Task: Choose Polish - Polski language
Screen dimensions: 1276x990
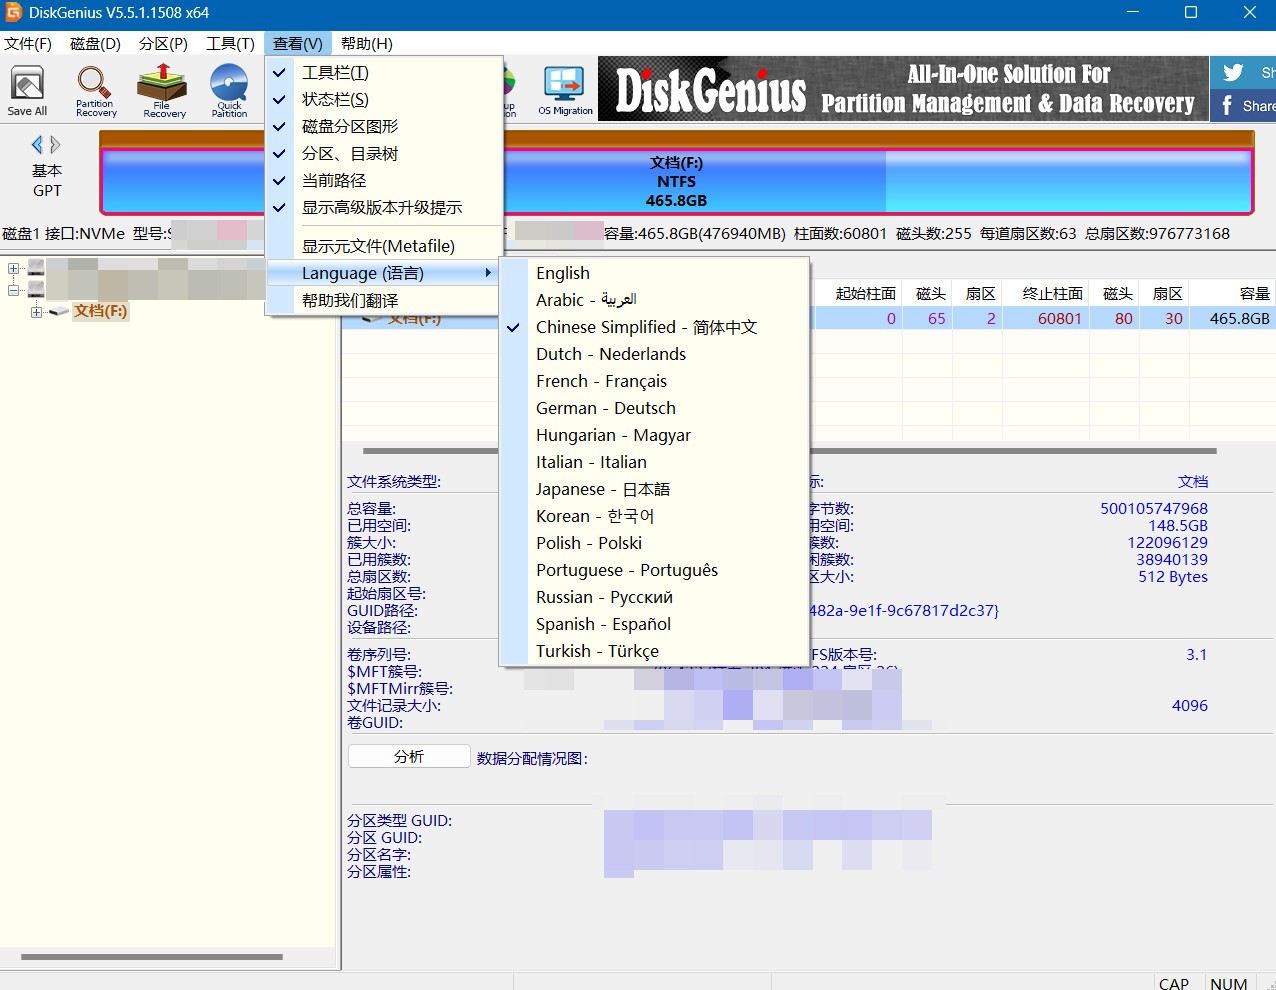Action: pyautogui.click(x=654, y=543)
